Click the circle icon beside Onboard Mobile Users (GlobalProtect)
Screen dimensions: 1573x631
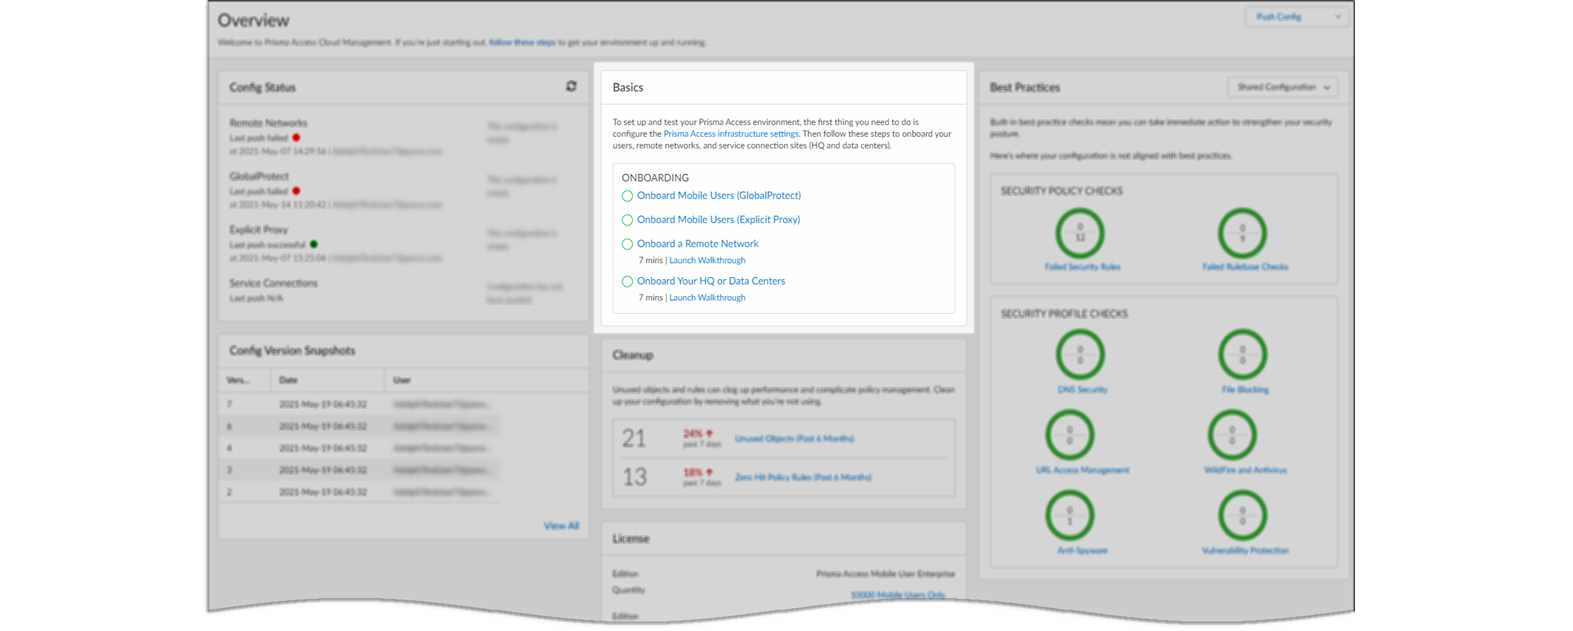(x=627, y=196)
